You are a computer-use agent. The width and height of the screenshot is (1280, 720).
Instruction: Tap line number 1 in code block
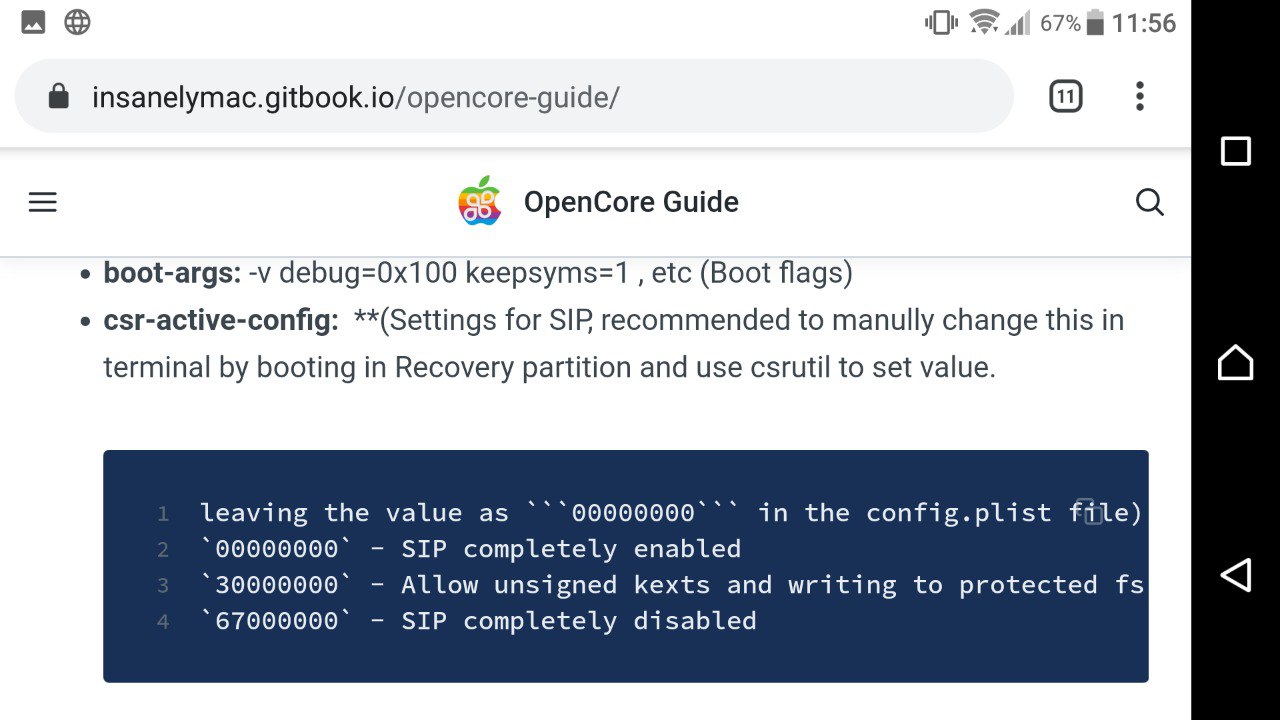click(x=163, y=514)
